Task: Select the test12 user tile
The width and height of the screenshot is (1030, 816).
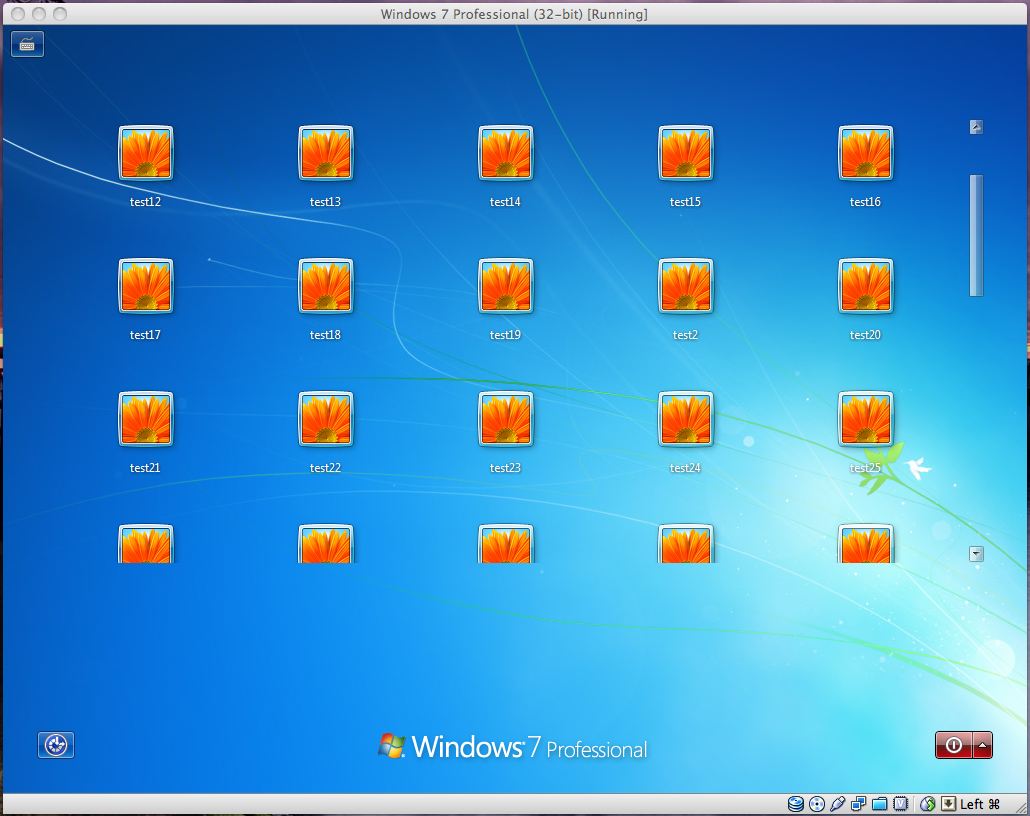Action: coord(146,154)
